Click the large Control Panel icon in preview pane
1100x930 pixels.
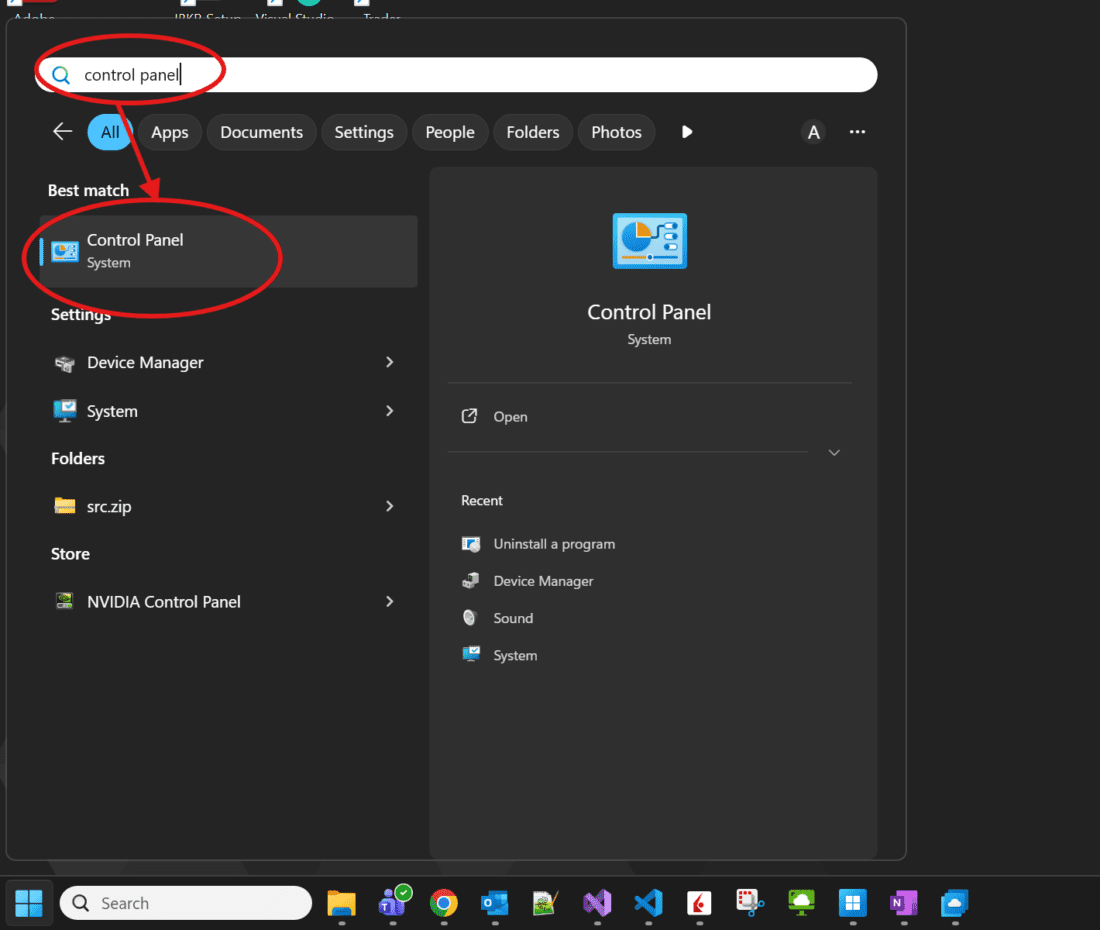coord(650,241)
